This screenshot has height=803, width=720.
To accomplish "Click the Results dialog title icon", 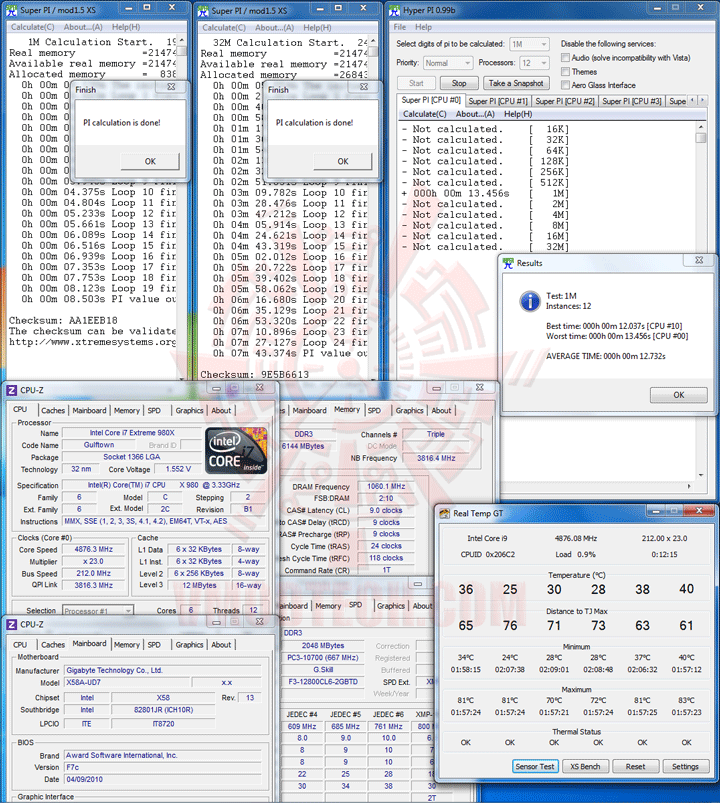I will point(508,263).
